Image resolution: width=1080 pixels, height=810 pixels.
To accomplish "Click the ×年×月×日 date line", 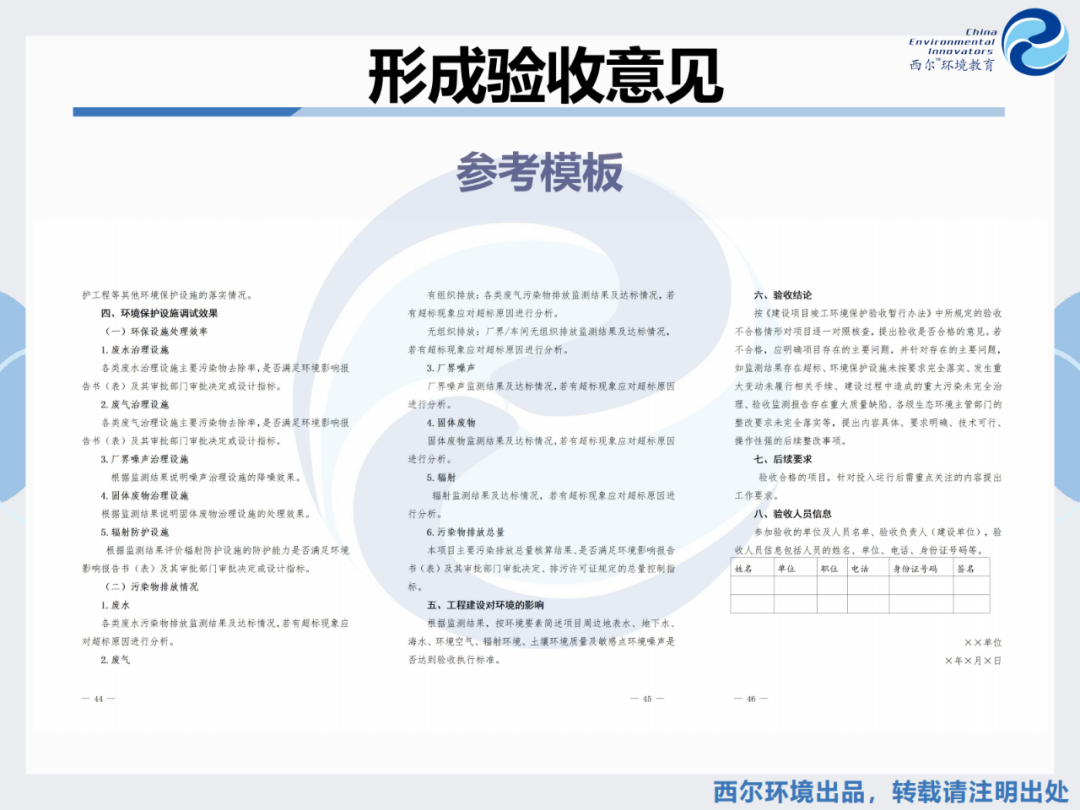I will point(973,661).
